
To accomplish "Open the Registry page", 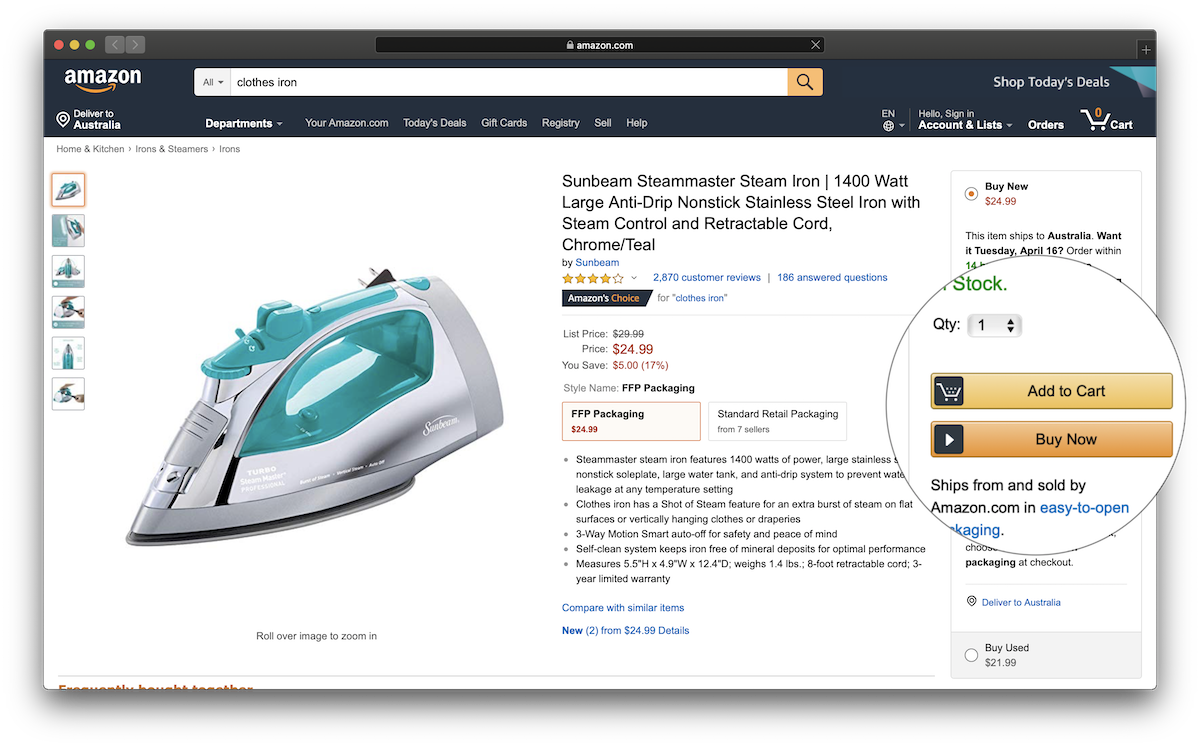I will [x=560, y=122].
